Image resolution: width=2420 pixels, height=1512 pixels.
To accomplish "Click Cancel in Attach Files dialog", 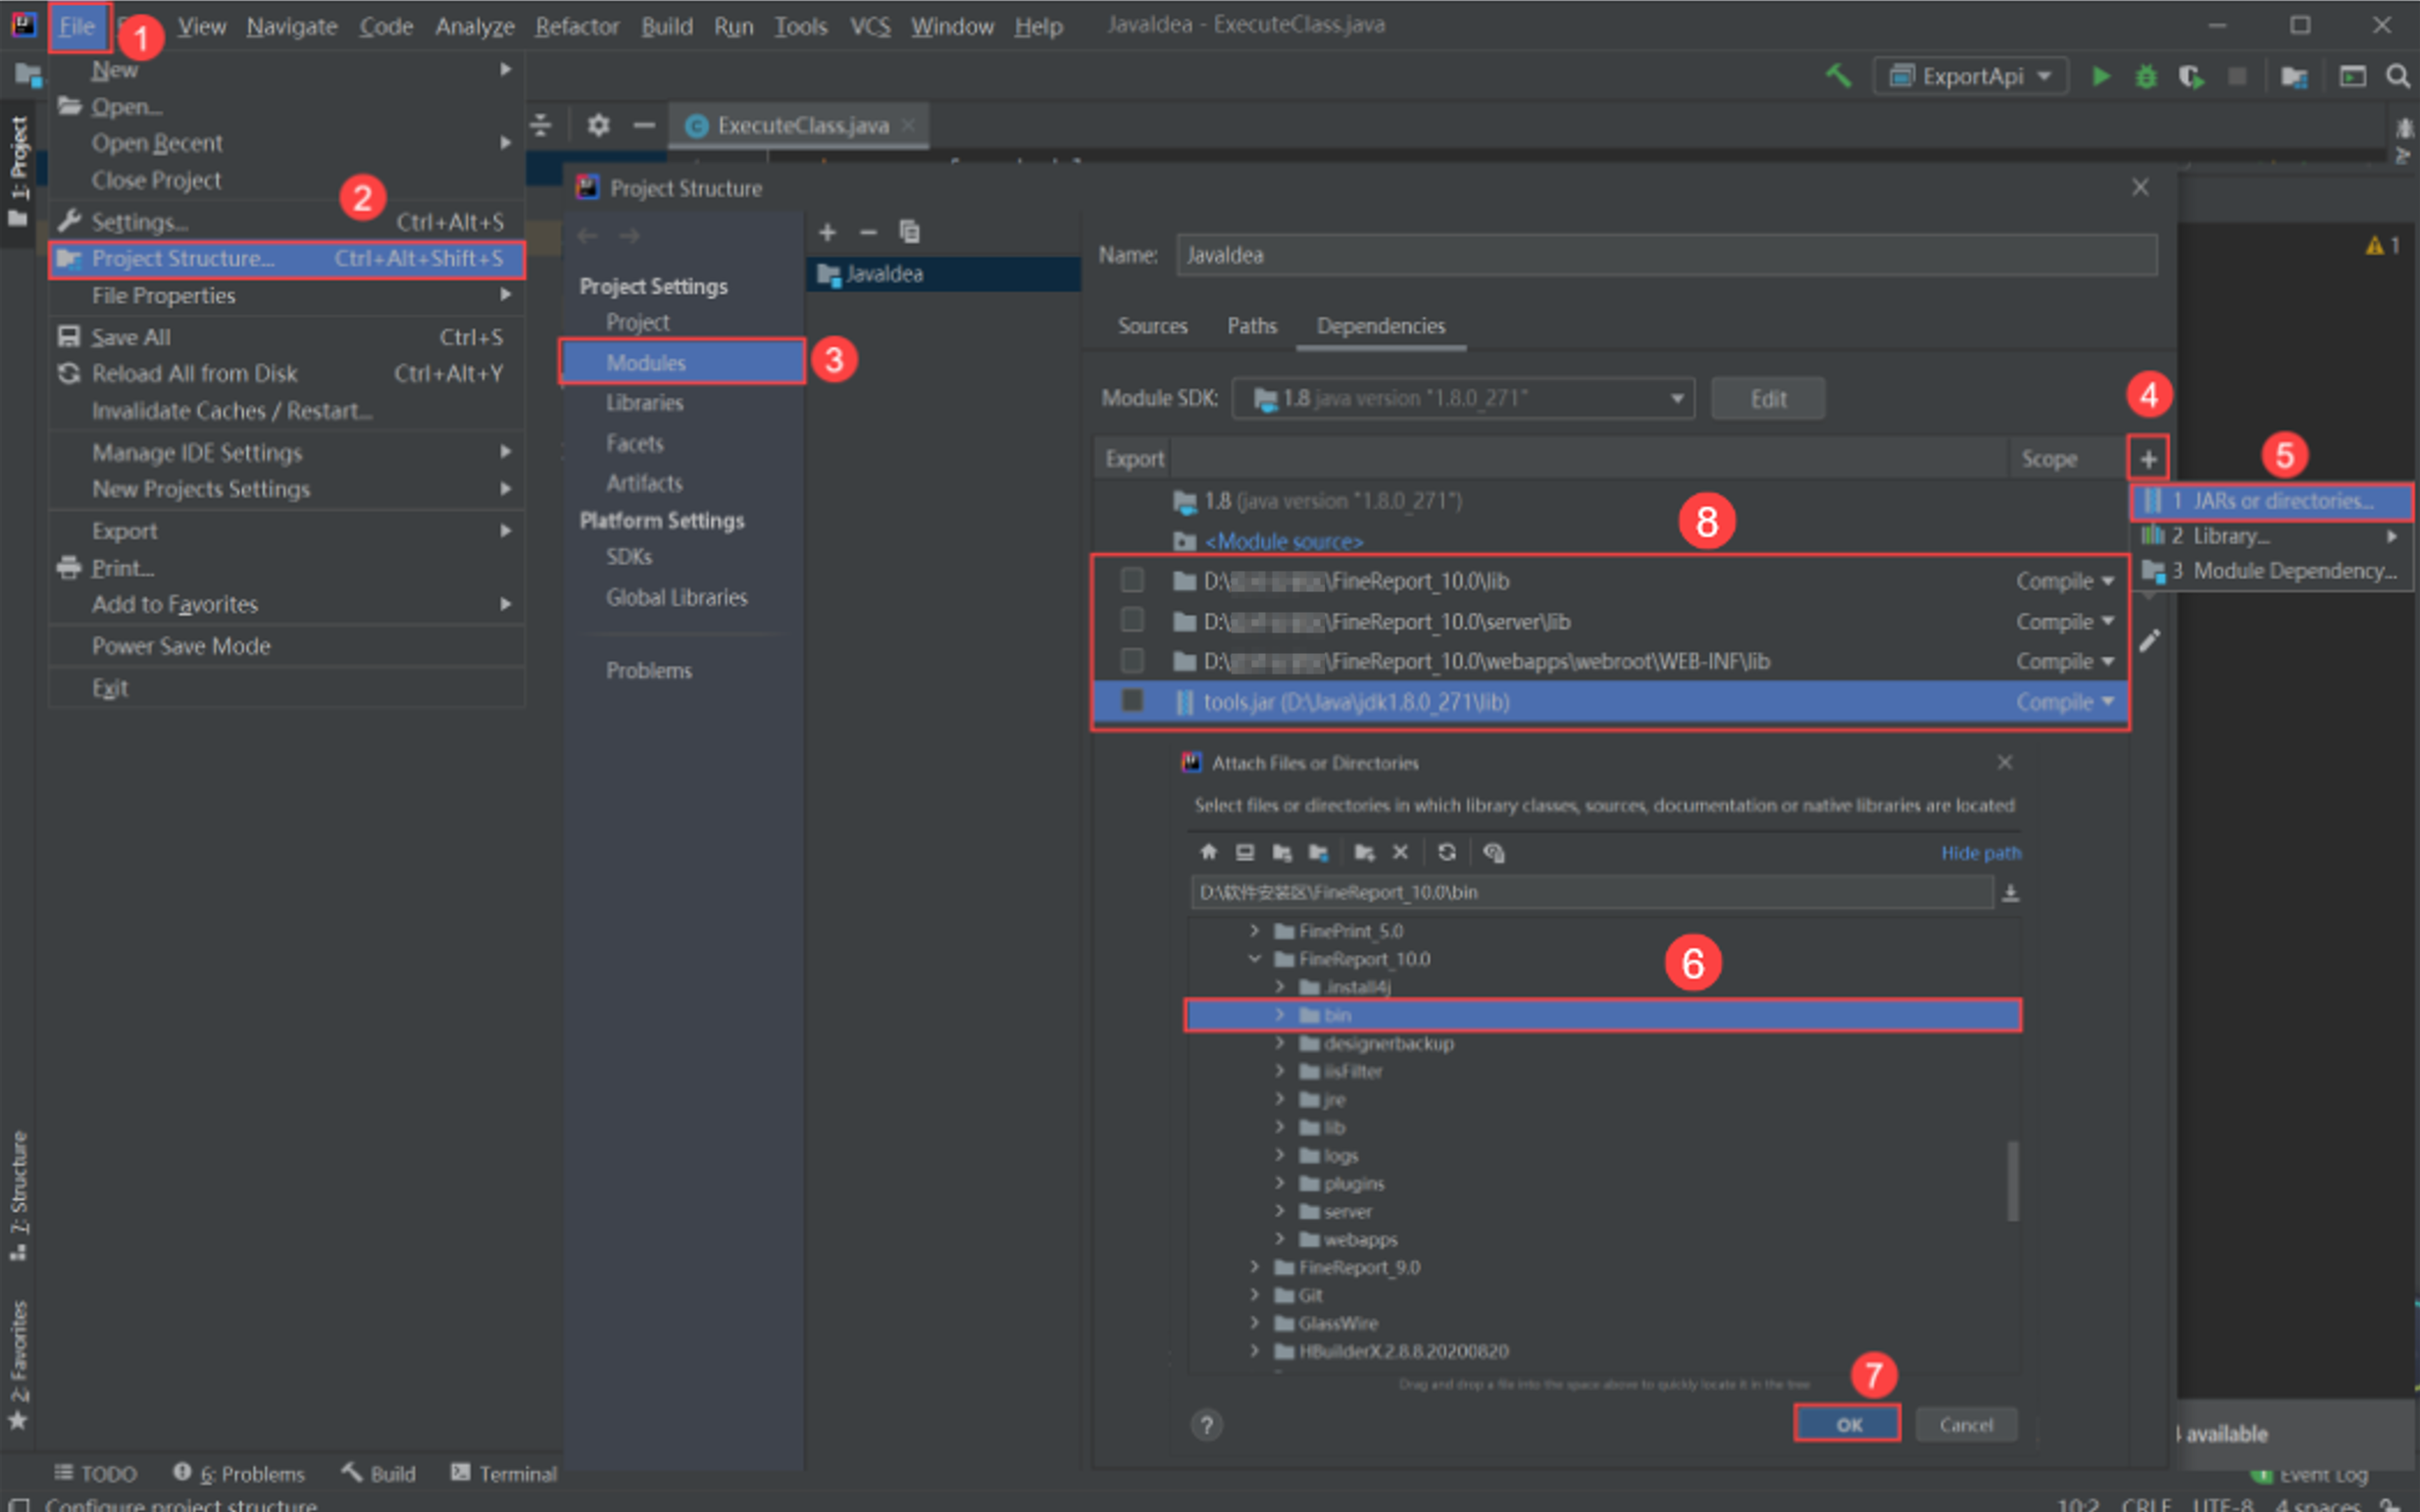I will (x=1965, y=1424).
